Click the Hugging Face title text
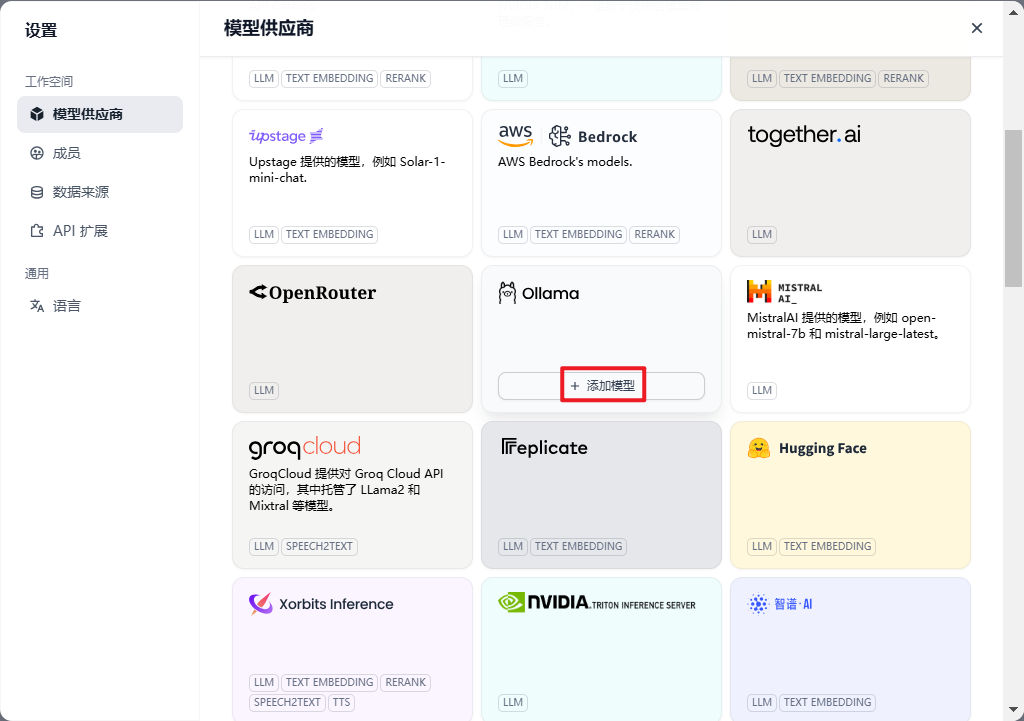1024x721 pixels. click(823, 448)
